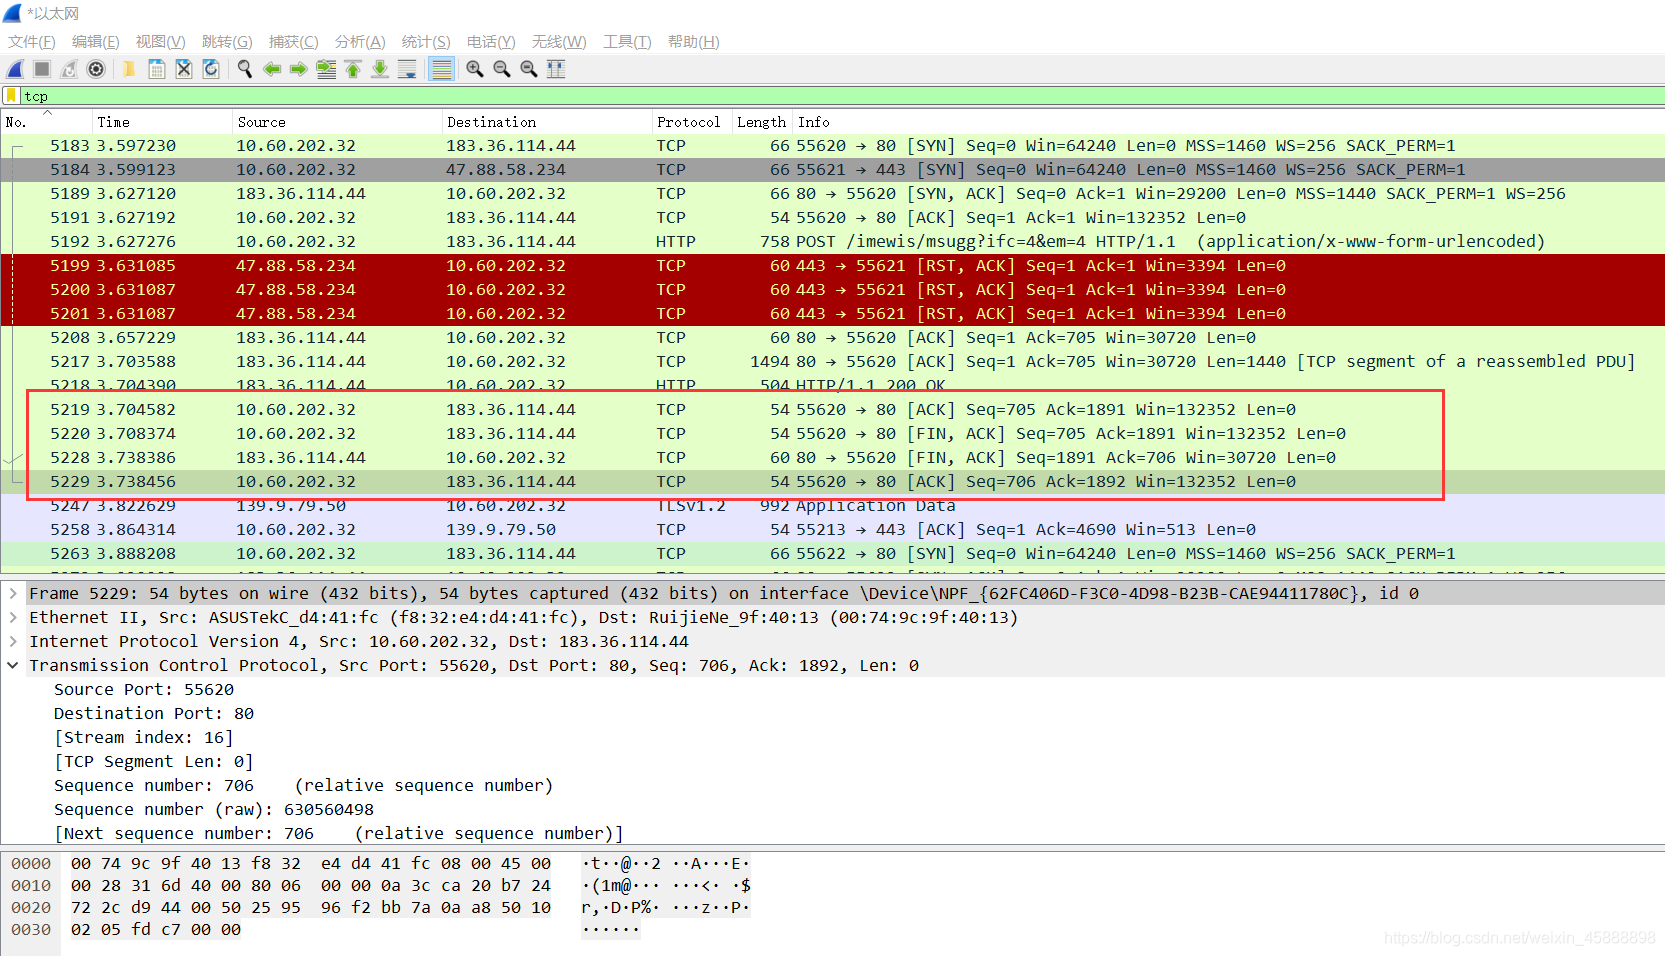Sort by the No. column header

pyautogui.click(x=46, y=122)
